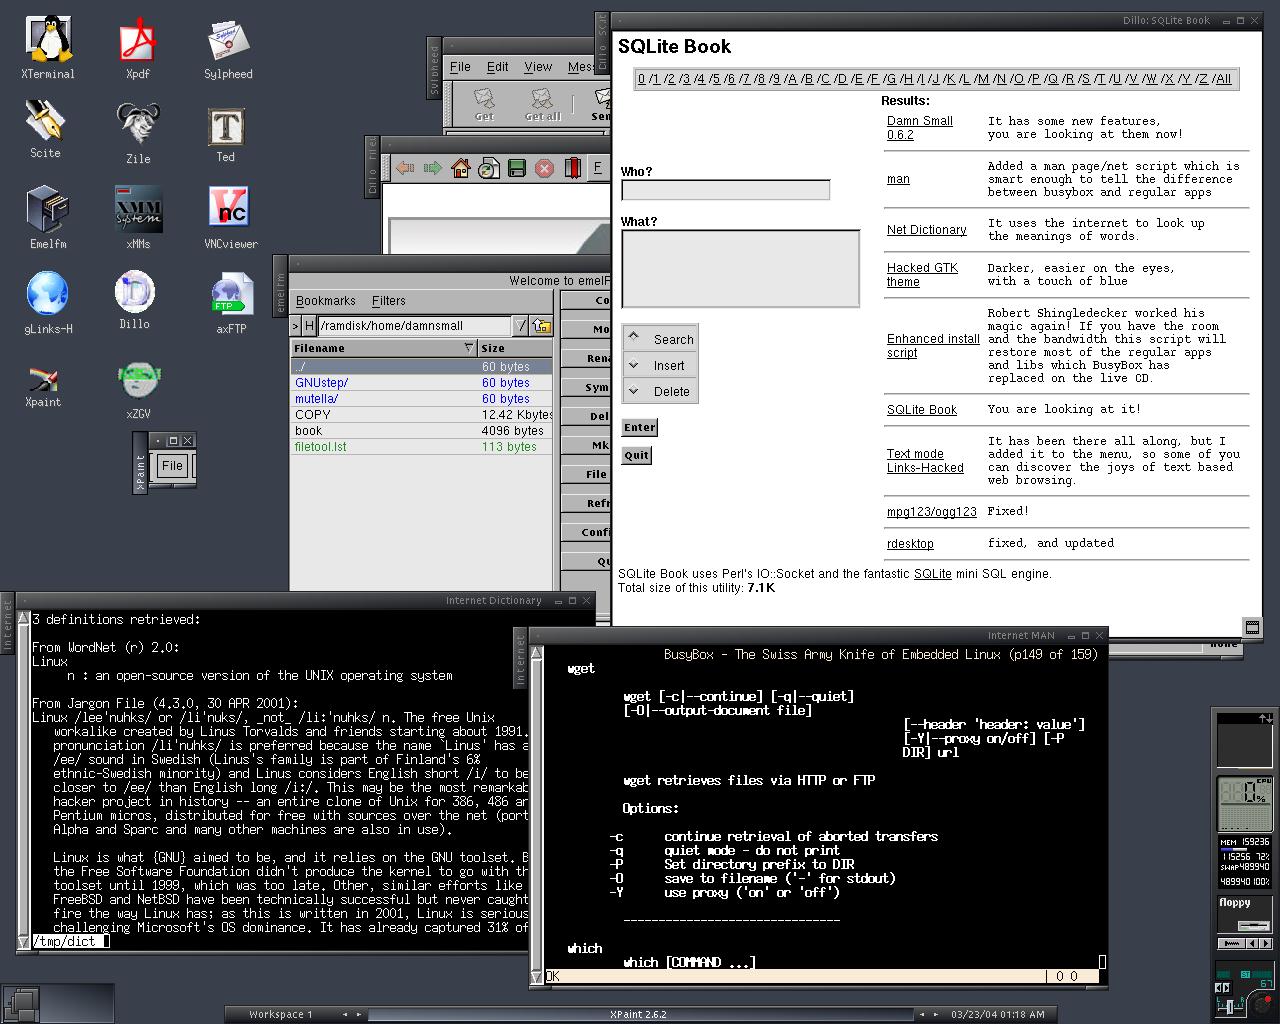Click the XPaint 2.6.2 taskbar entry
1280x1024 pixels.
(x=638, y=1014)
